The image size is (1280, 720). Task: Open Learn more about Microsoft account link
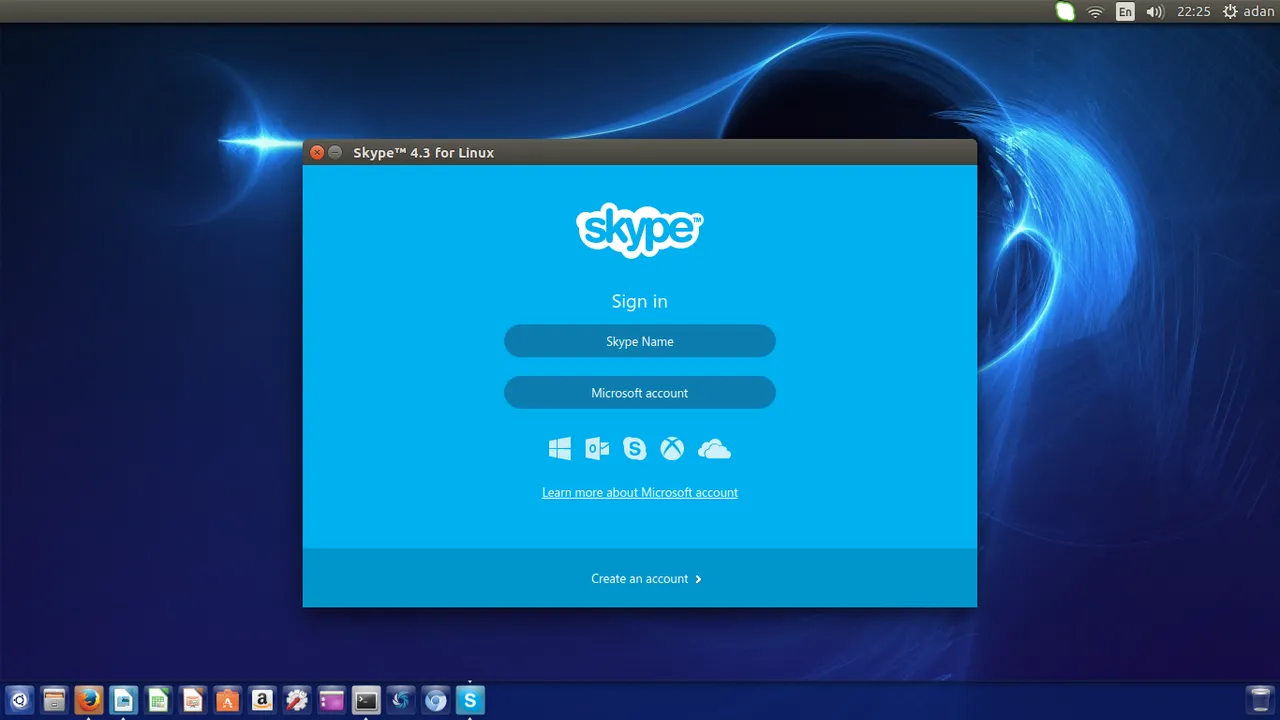point(640,493)
